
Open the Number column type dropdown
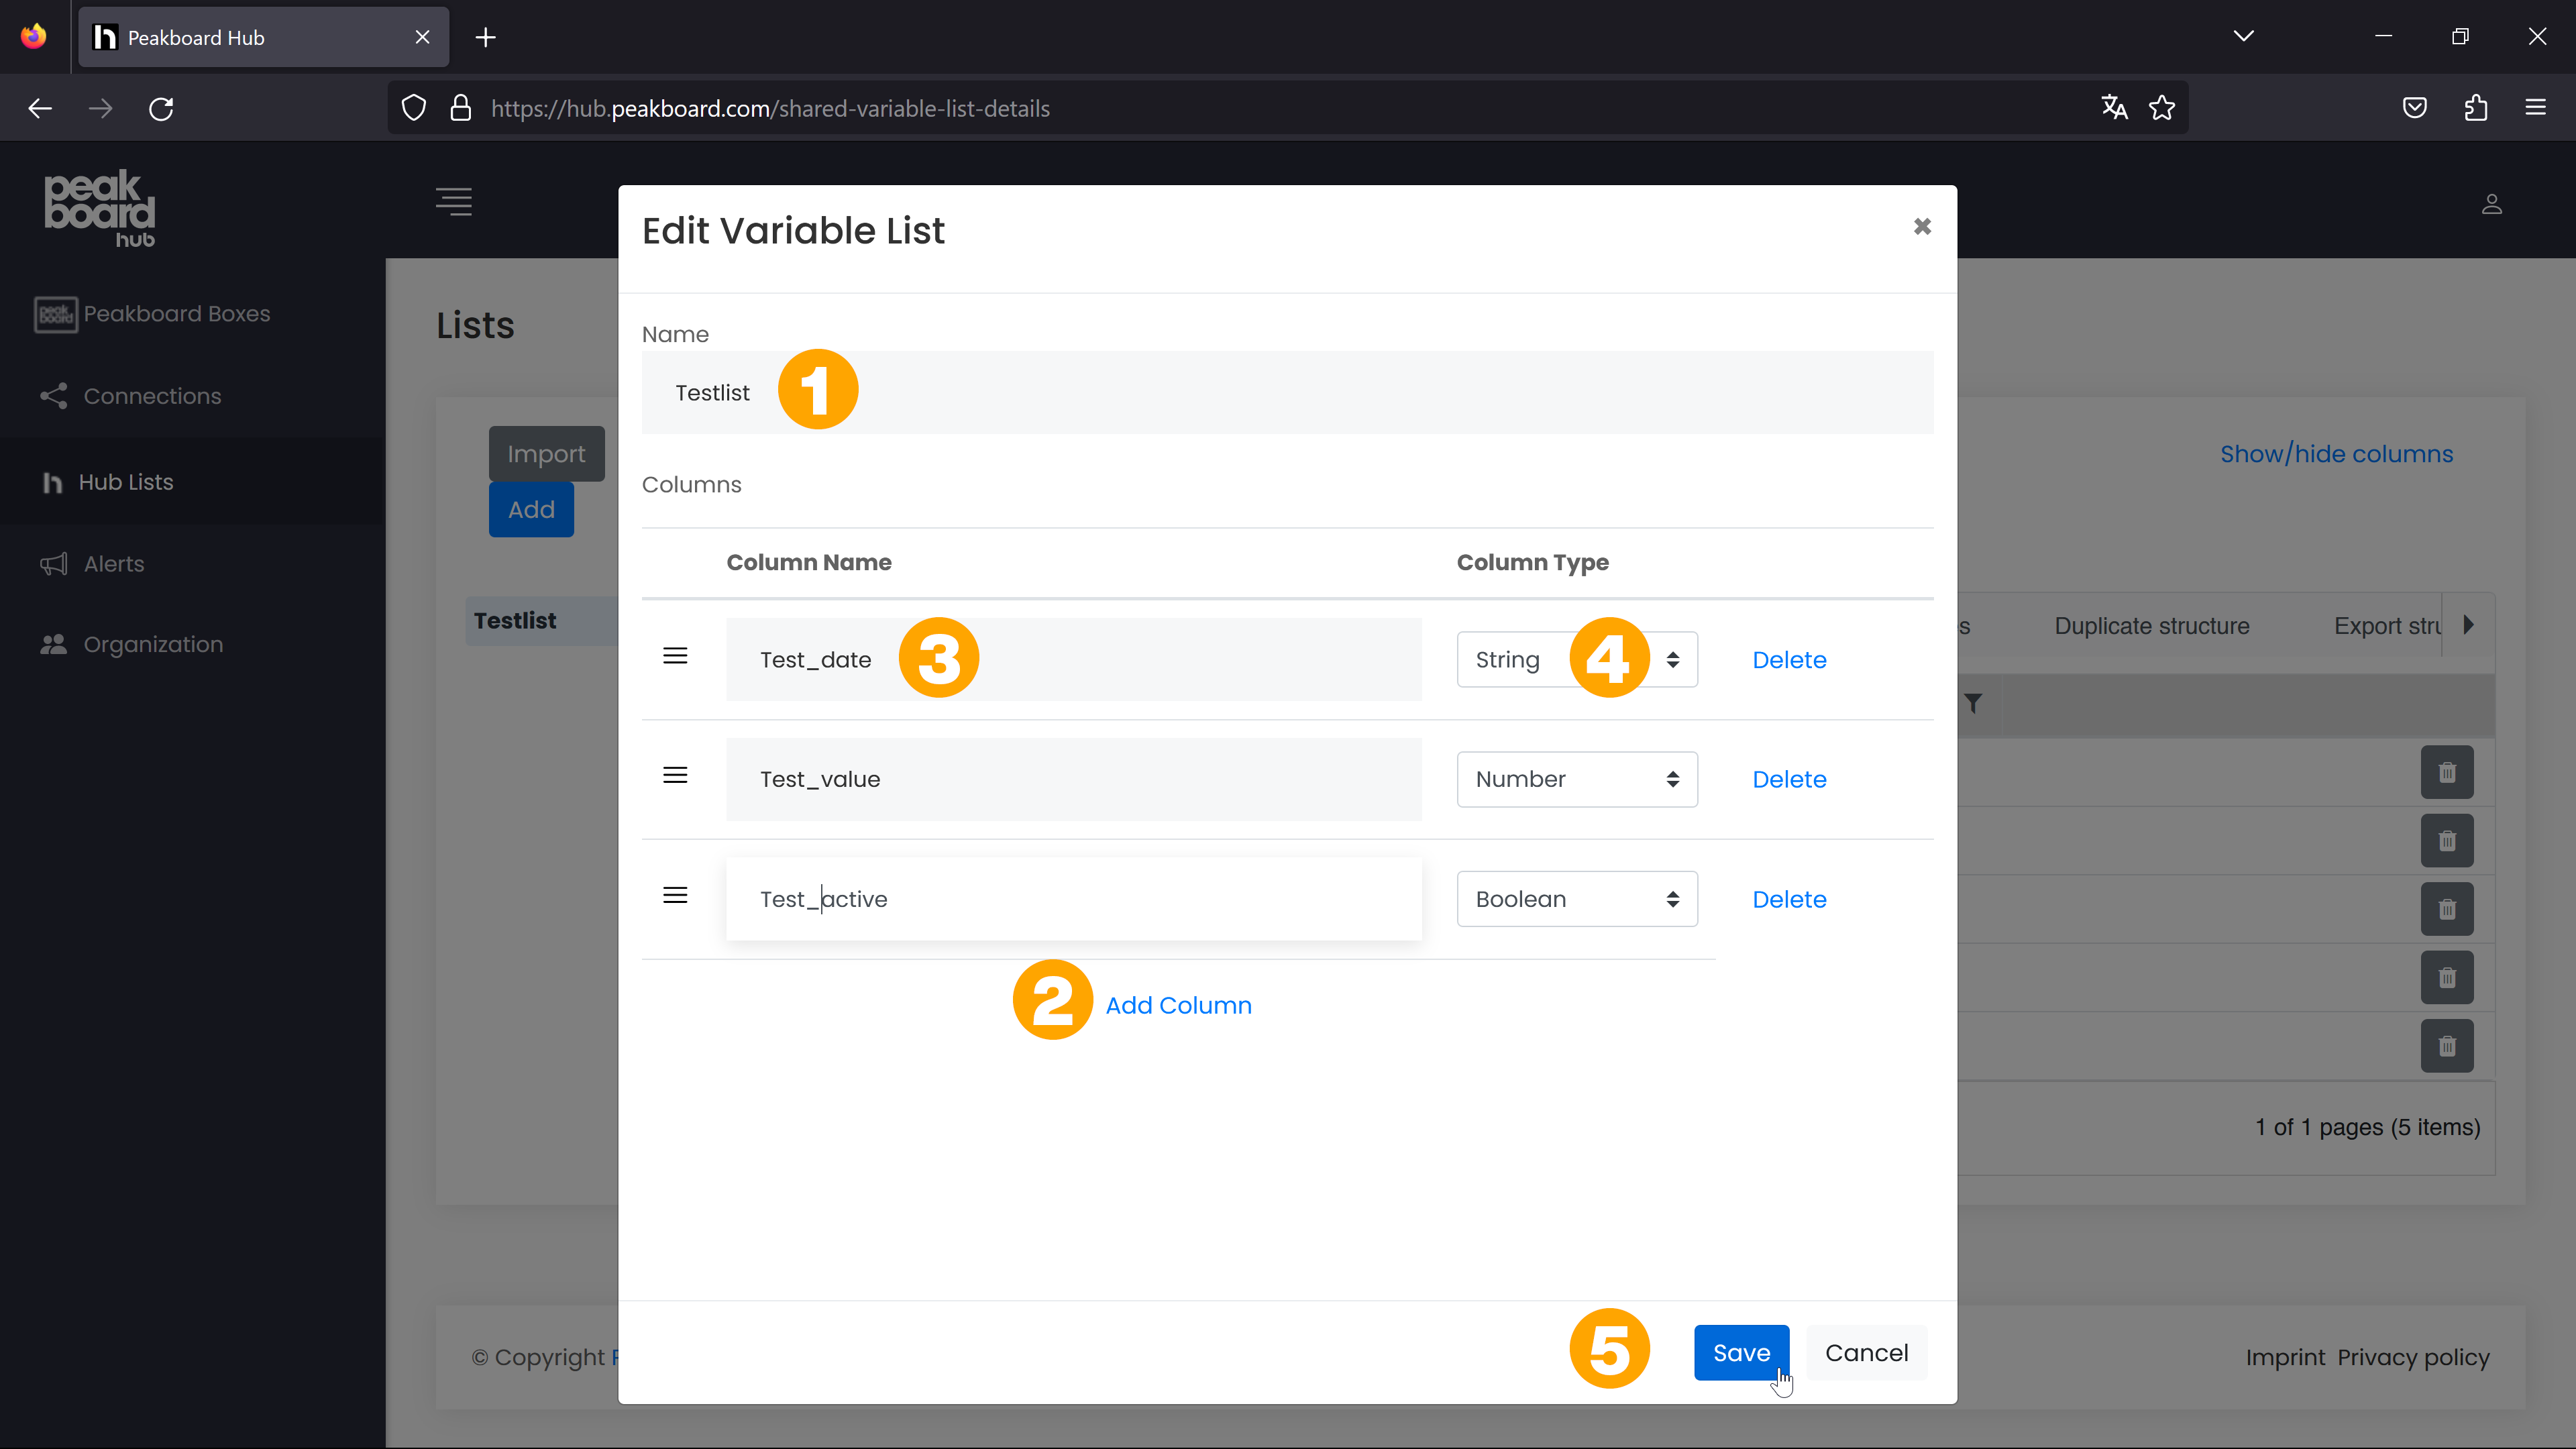coord(1577,779)
